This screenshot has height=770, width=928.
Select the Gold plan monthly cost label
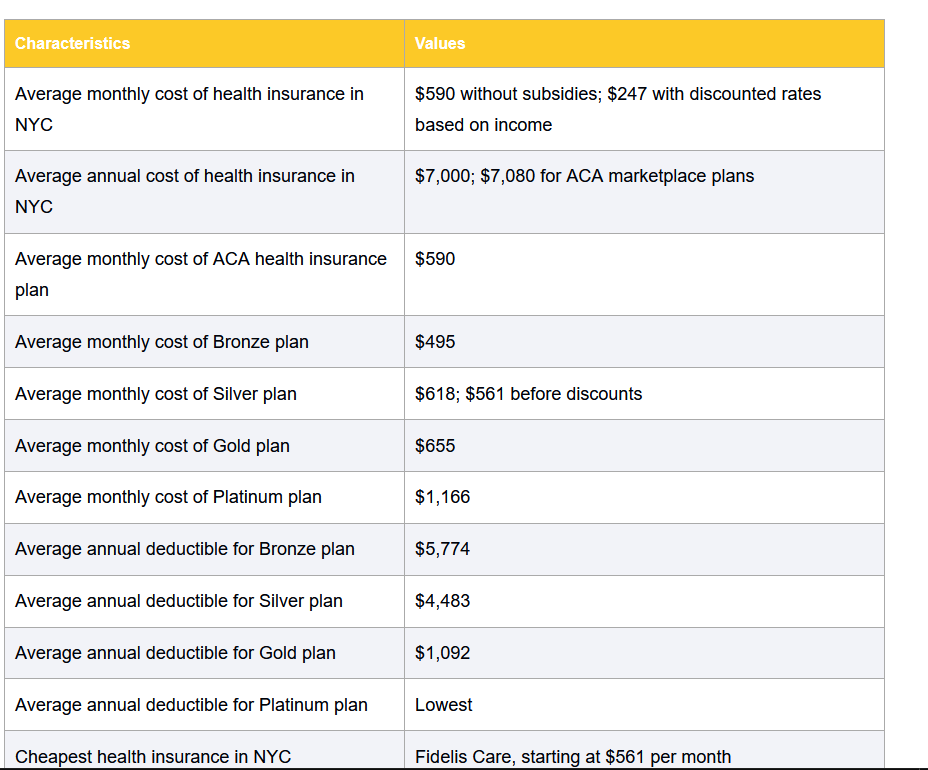coord(152,446)
